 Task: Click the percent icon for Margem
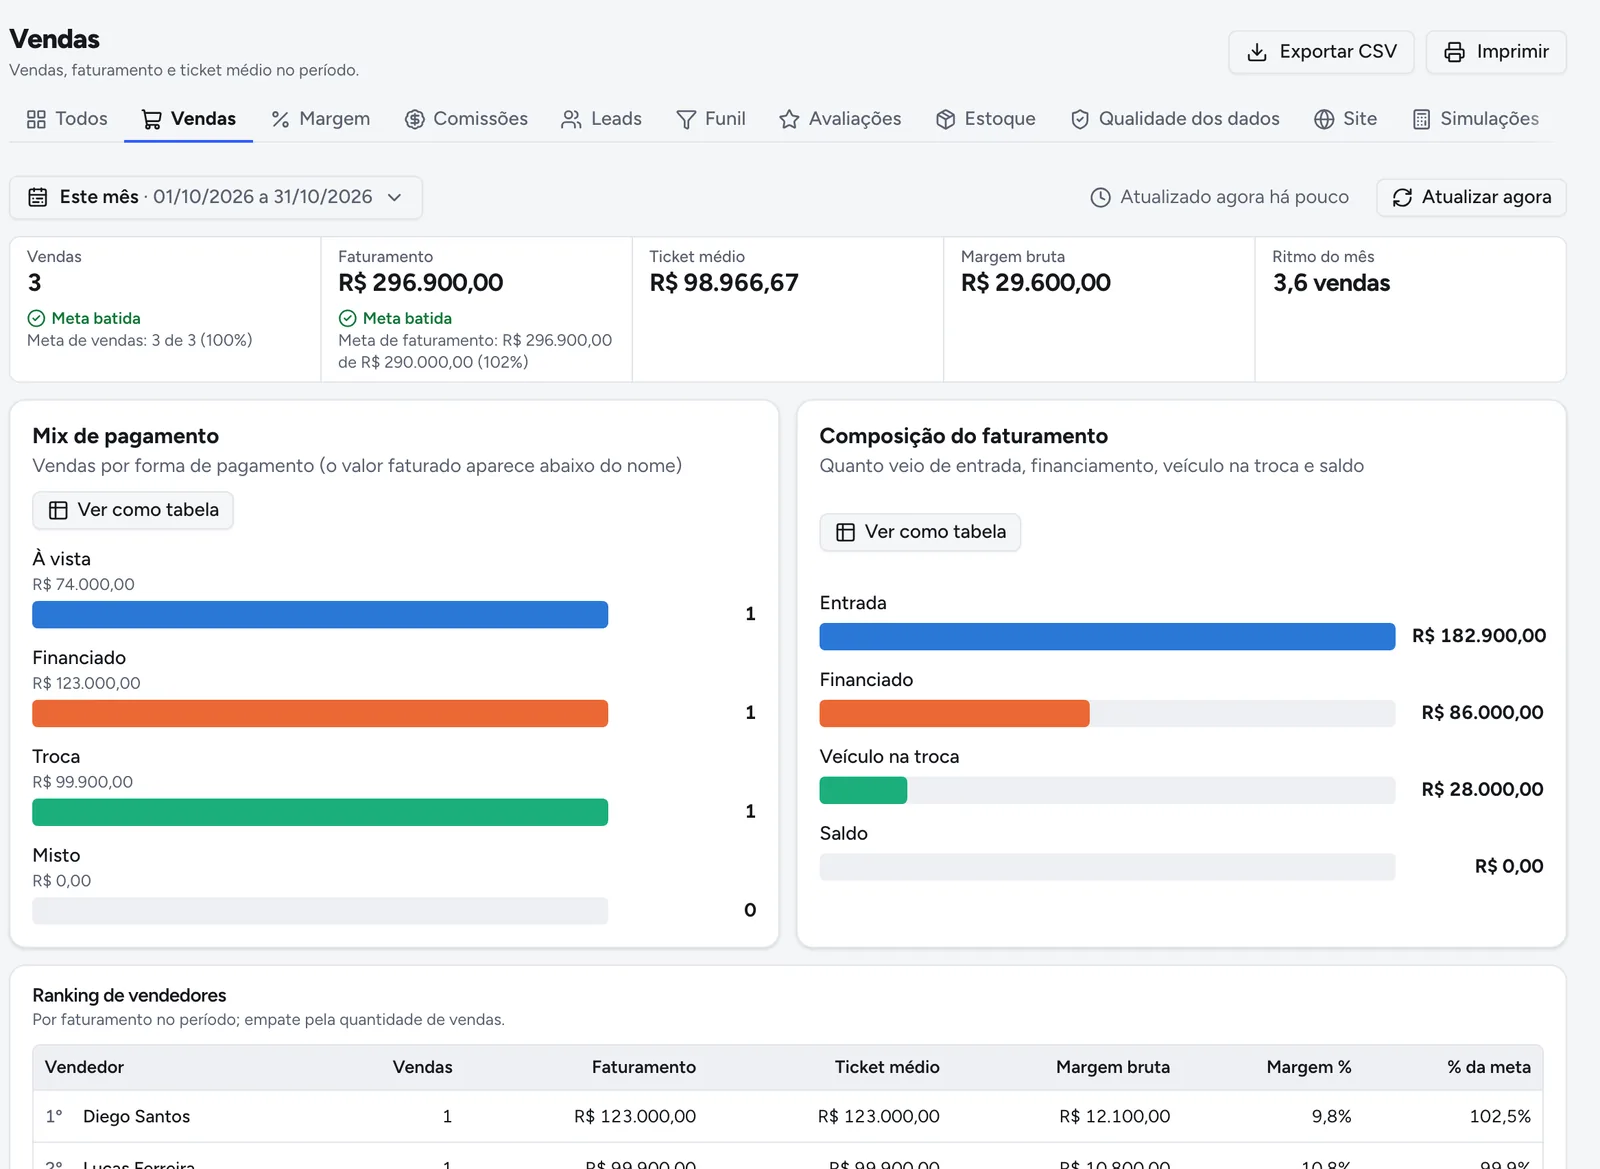[x=280, y=119]
